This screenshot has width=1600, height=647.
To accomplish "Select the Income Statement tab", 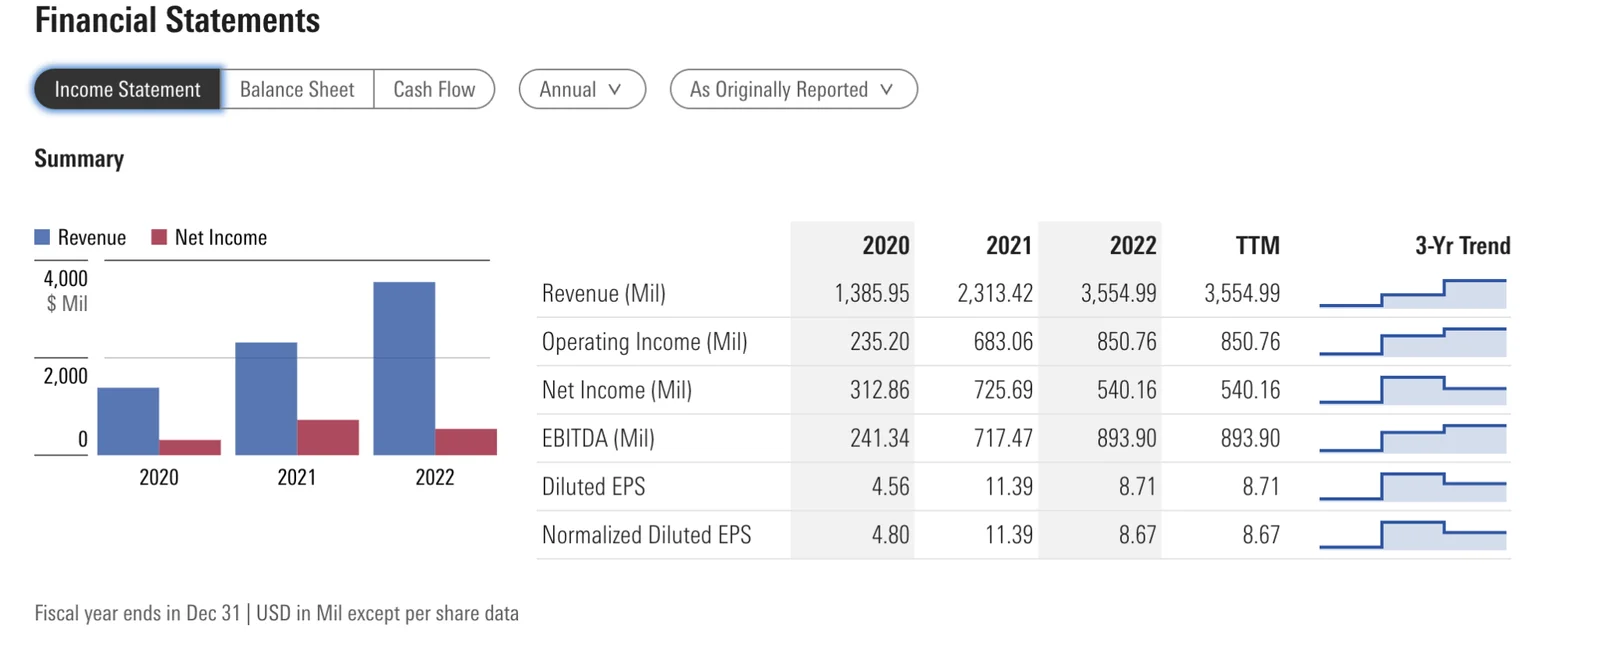I will click(x=127, y=89).
